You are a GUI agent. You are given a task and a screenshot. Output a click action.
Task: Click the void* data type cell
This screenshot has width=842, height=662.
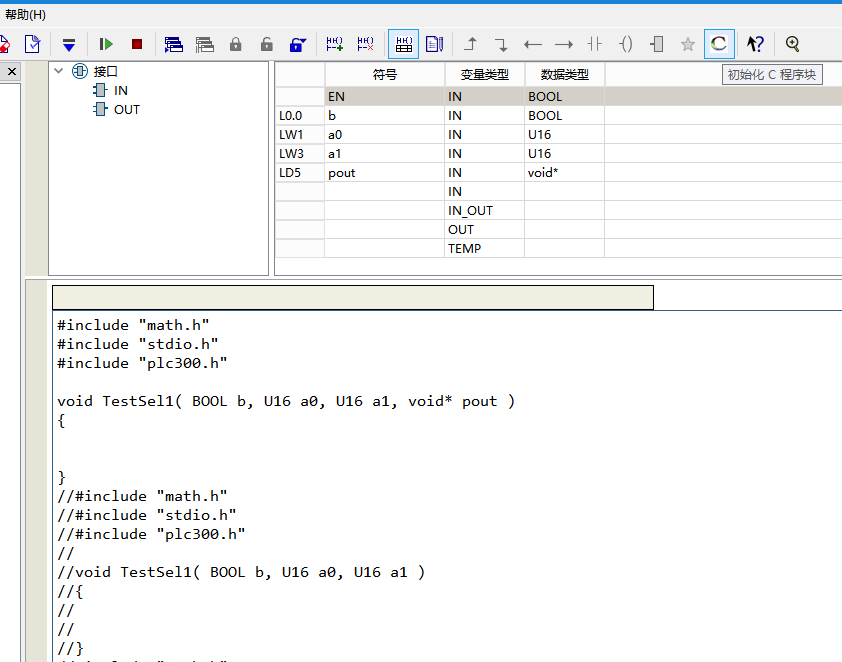[x=564, y=173]
